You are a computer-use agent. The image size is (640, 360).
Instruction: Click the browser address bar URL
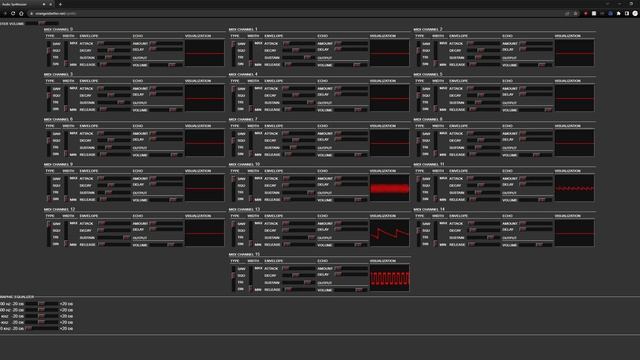(55, 13)
